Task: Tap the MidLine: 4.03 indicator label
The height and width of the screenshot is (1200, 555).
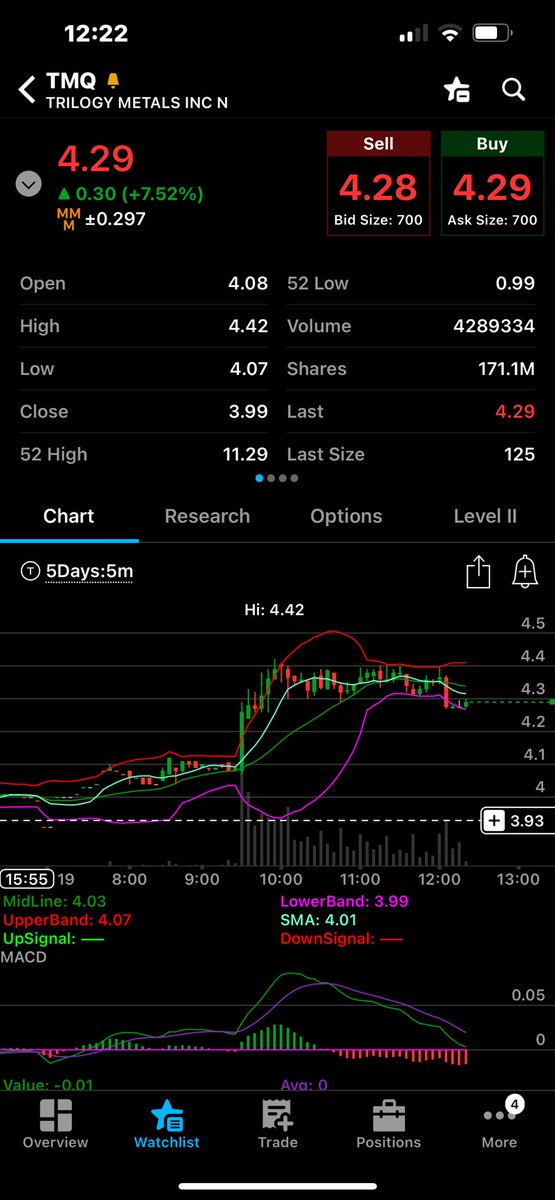Action: tap(52, 901)
